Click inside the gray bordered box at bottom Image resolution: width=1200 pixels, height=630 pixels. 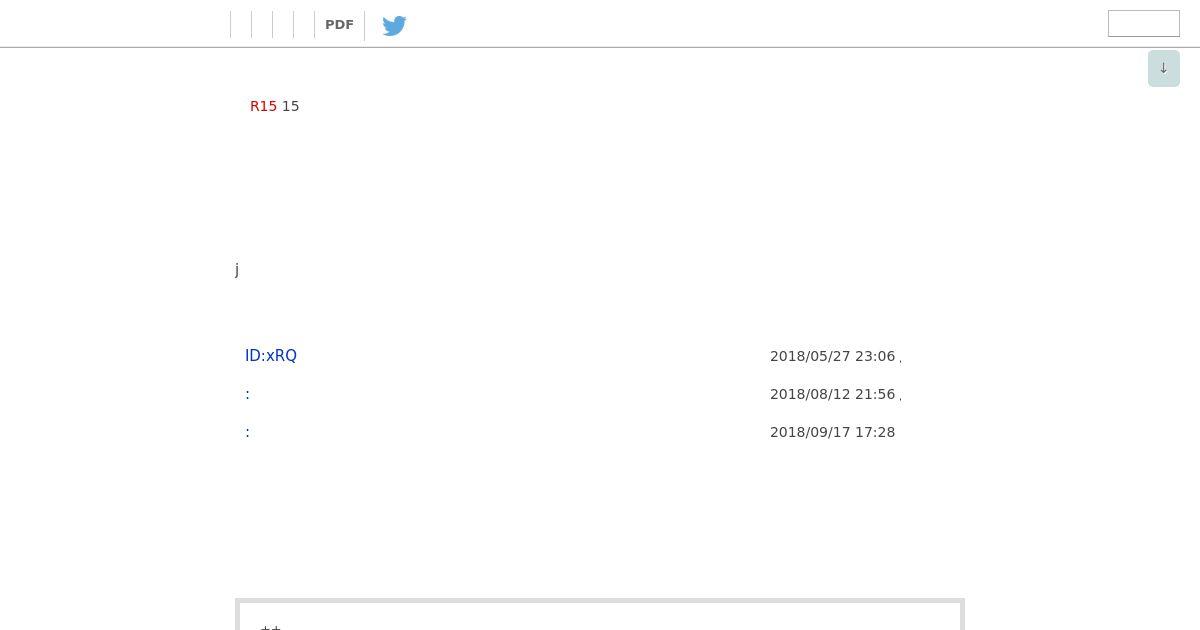tap(600, 615)
